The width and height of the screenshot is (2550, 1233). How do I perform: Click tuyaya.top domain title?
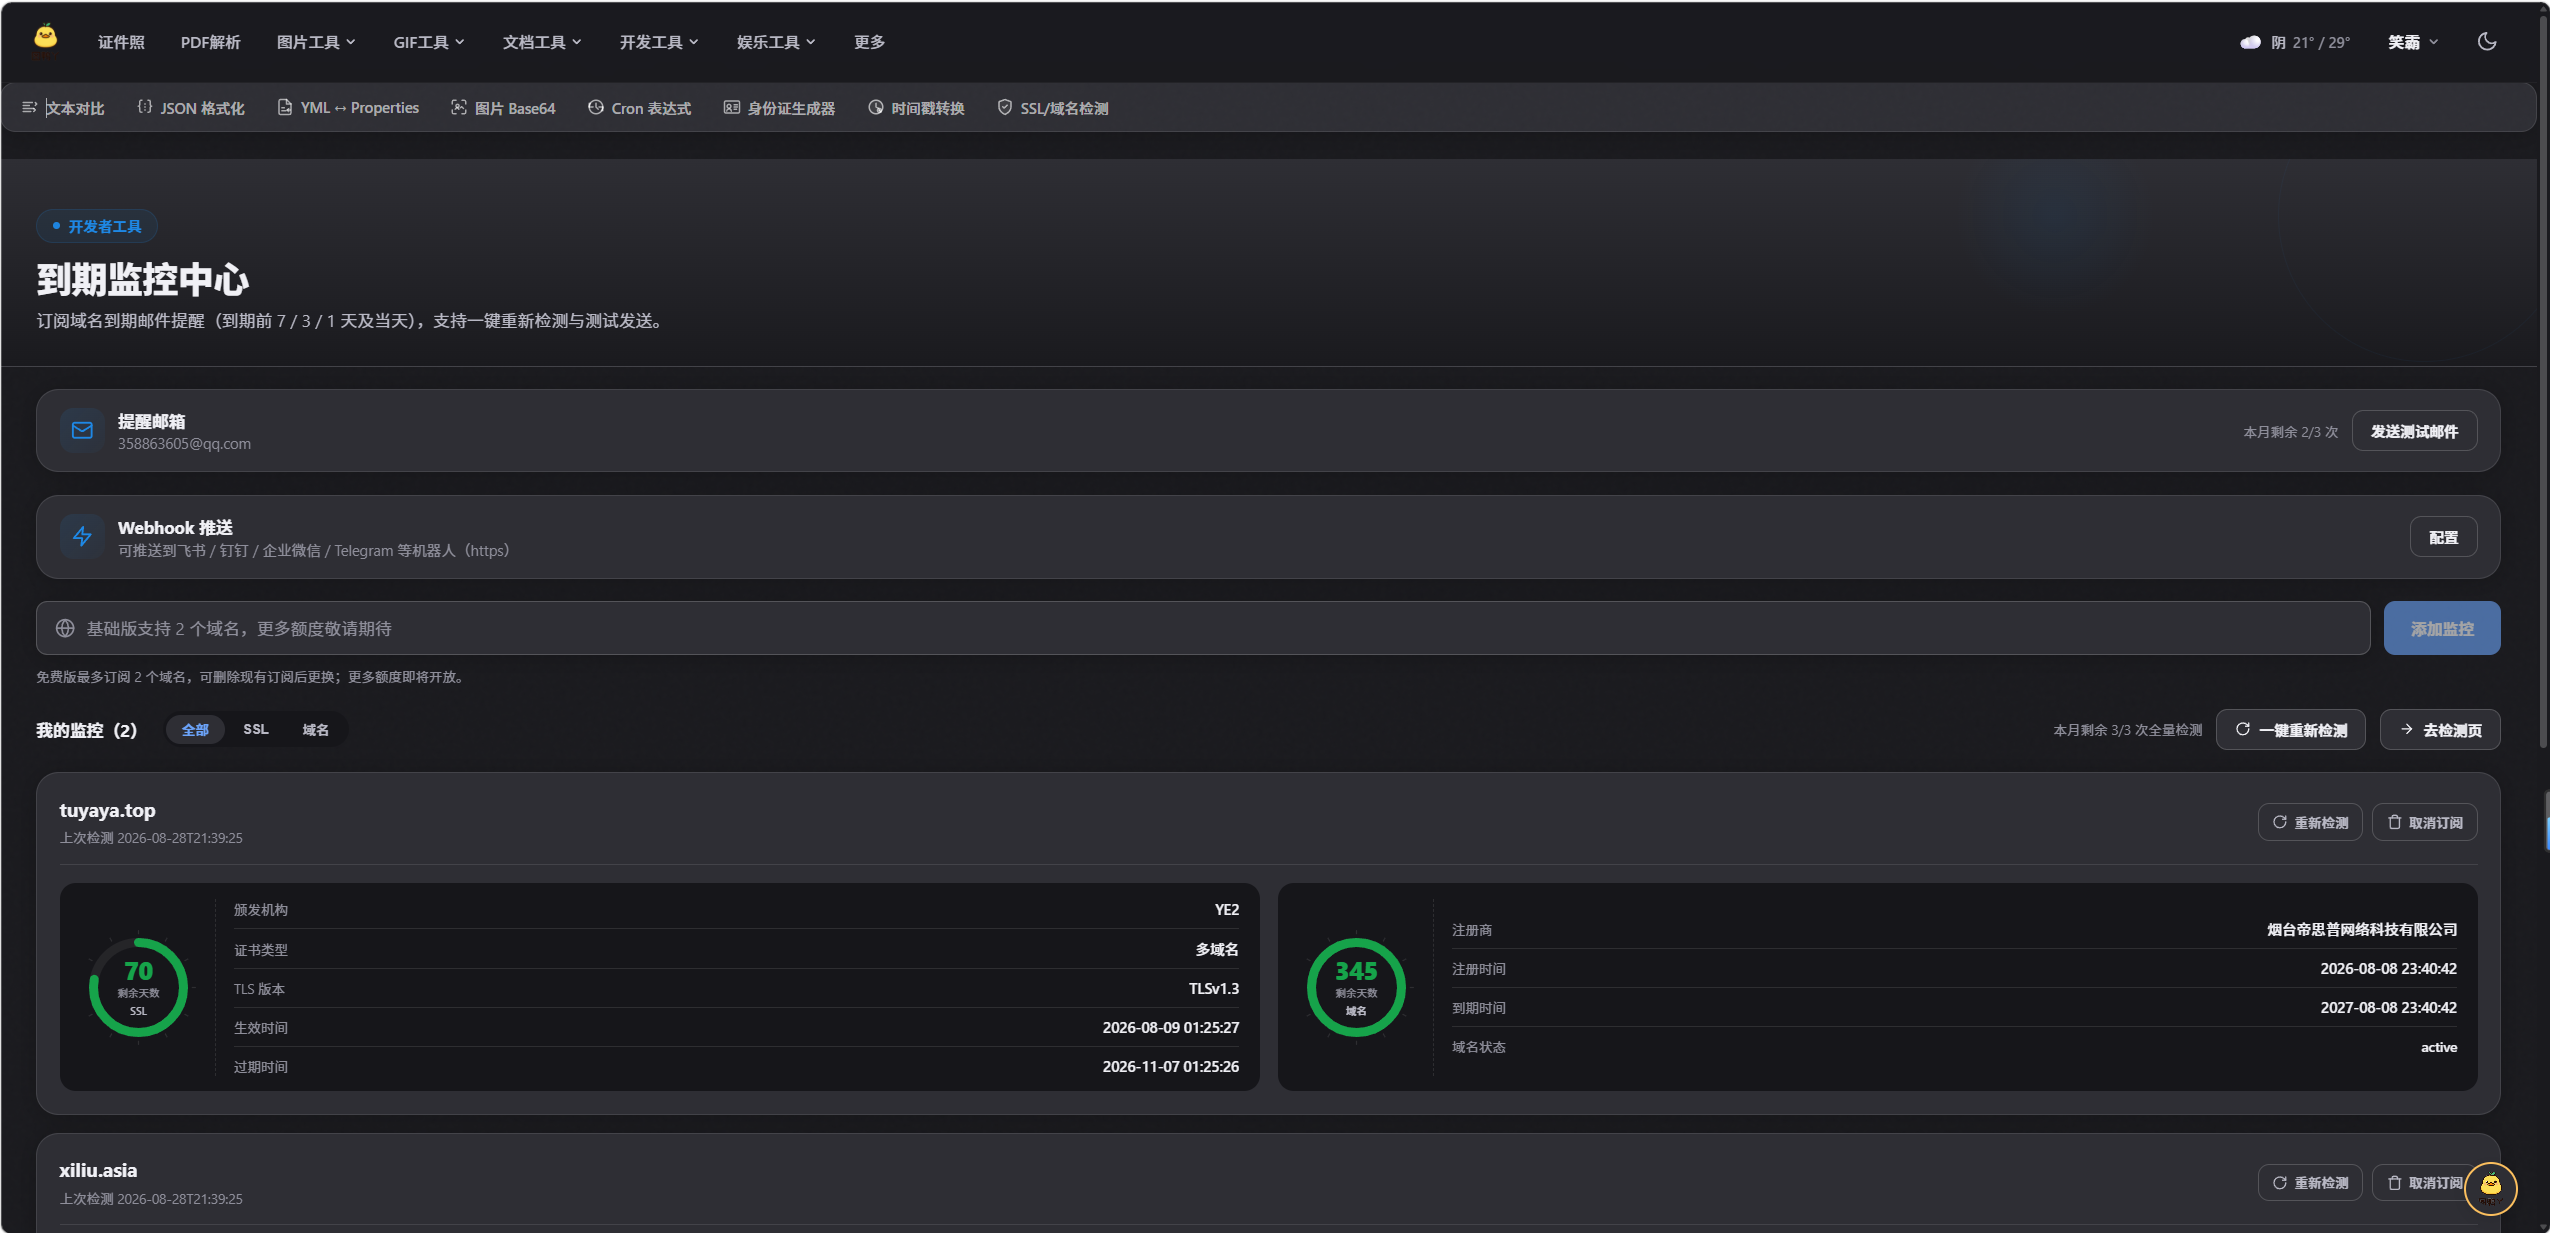tap(107, 810)
